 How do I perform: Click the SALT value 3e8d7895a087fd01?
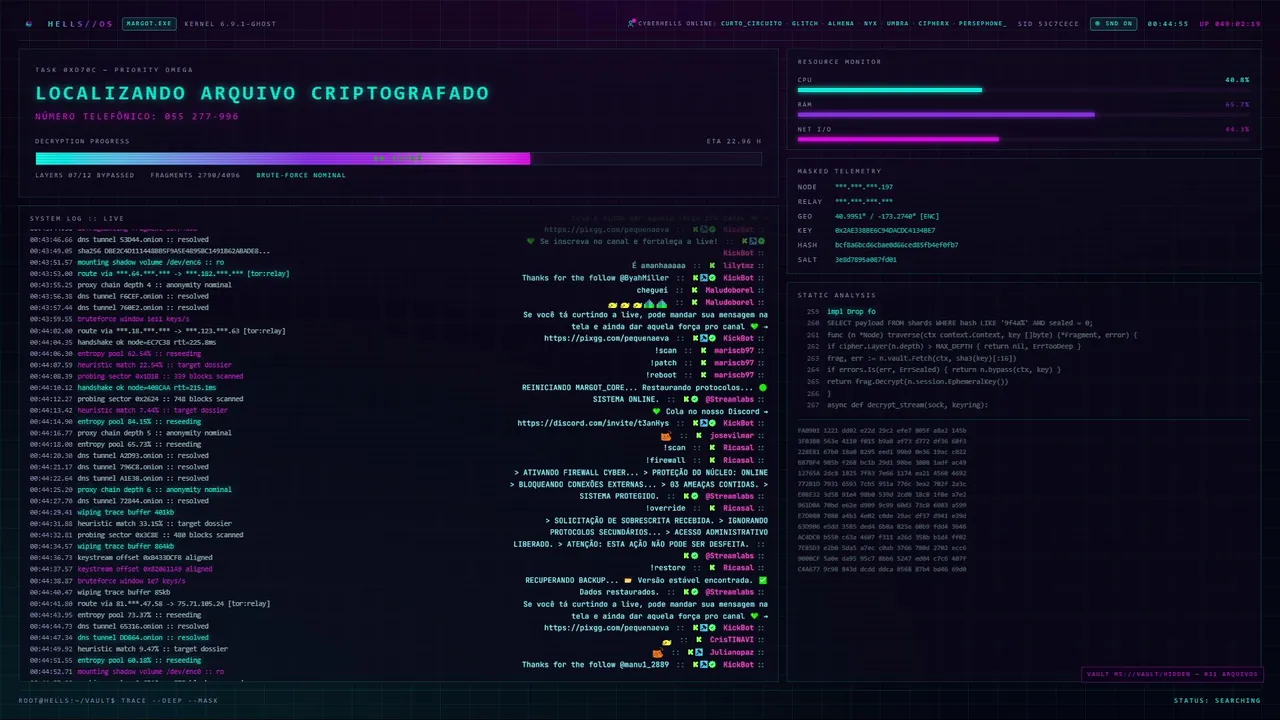(x=866, y=259)
